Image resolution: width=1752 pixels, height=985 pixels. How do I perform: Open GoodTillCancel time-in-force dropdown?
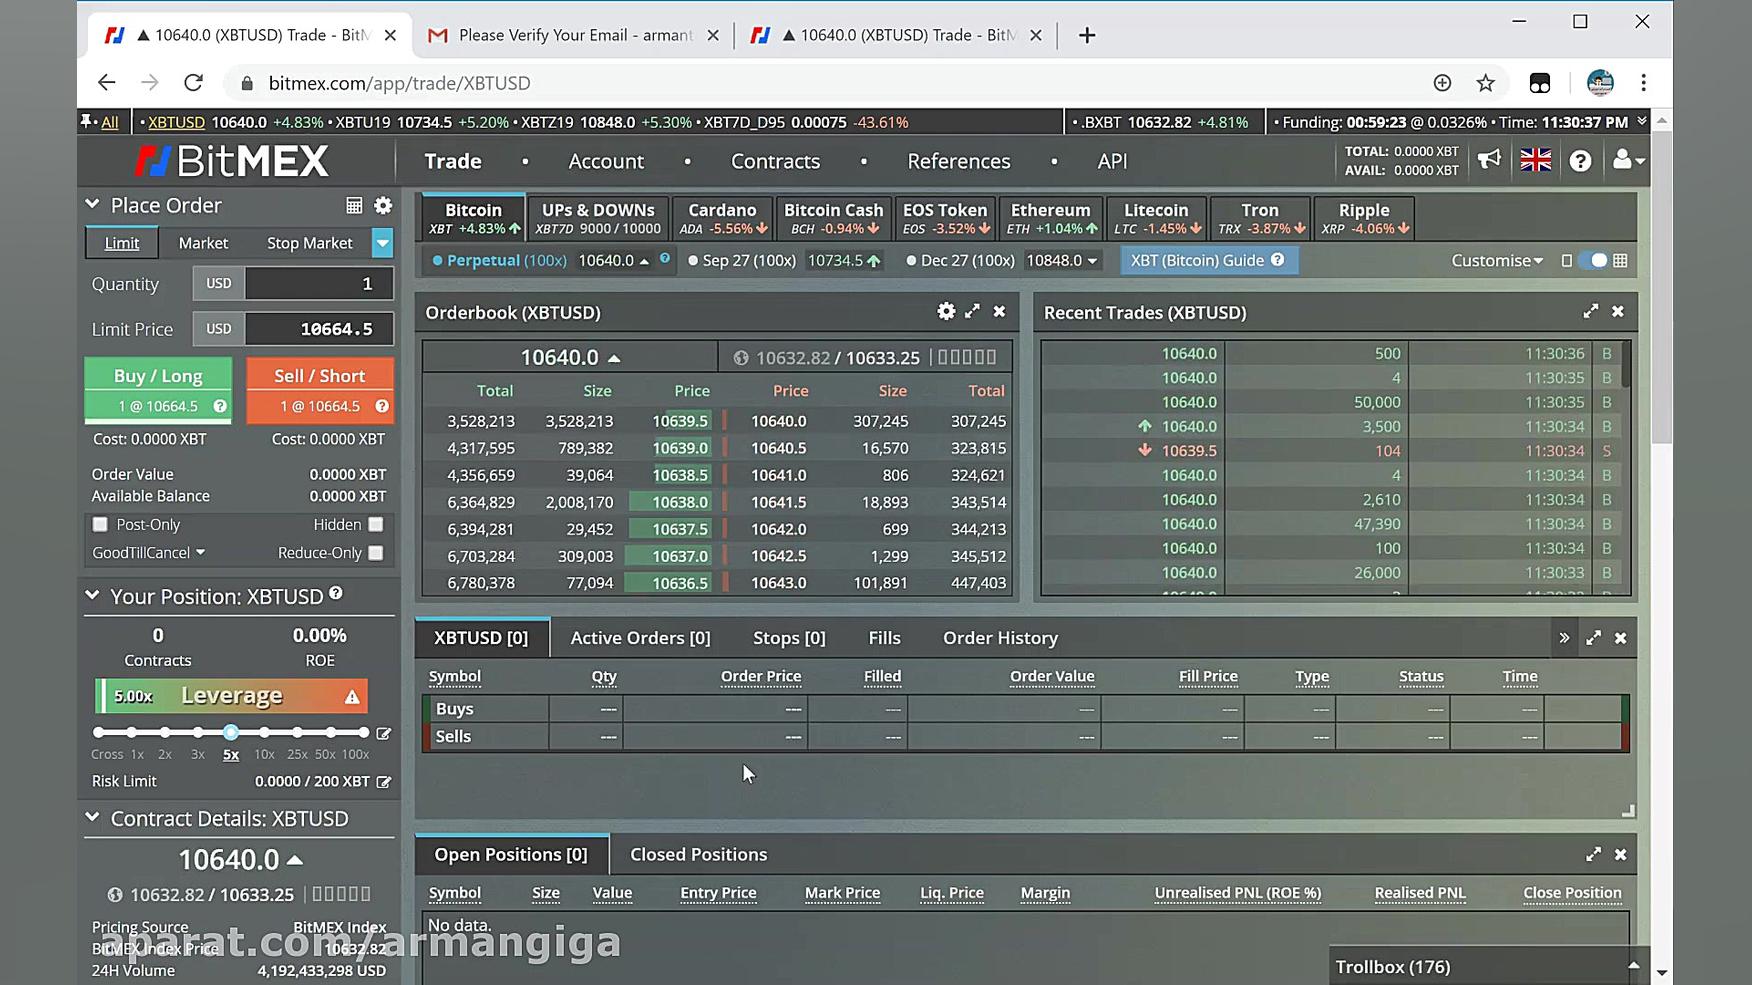(x=149, y=553)
